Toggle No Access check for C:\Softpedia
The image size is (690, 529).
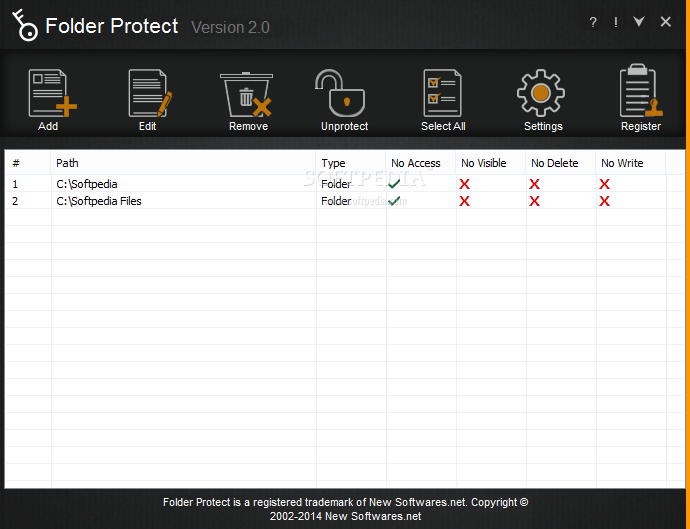(394, 184)
